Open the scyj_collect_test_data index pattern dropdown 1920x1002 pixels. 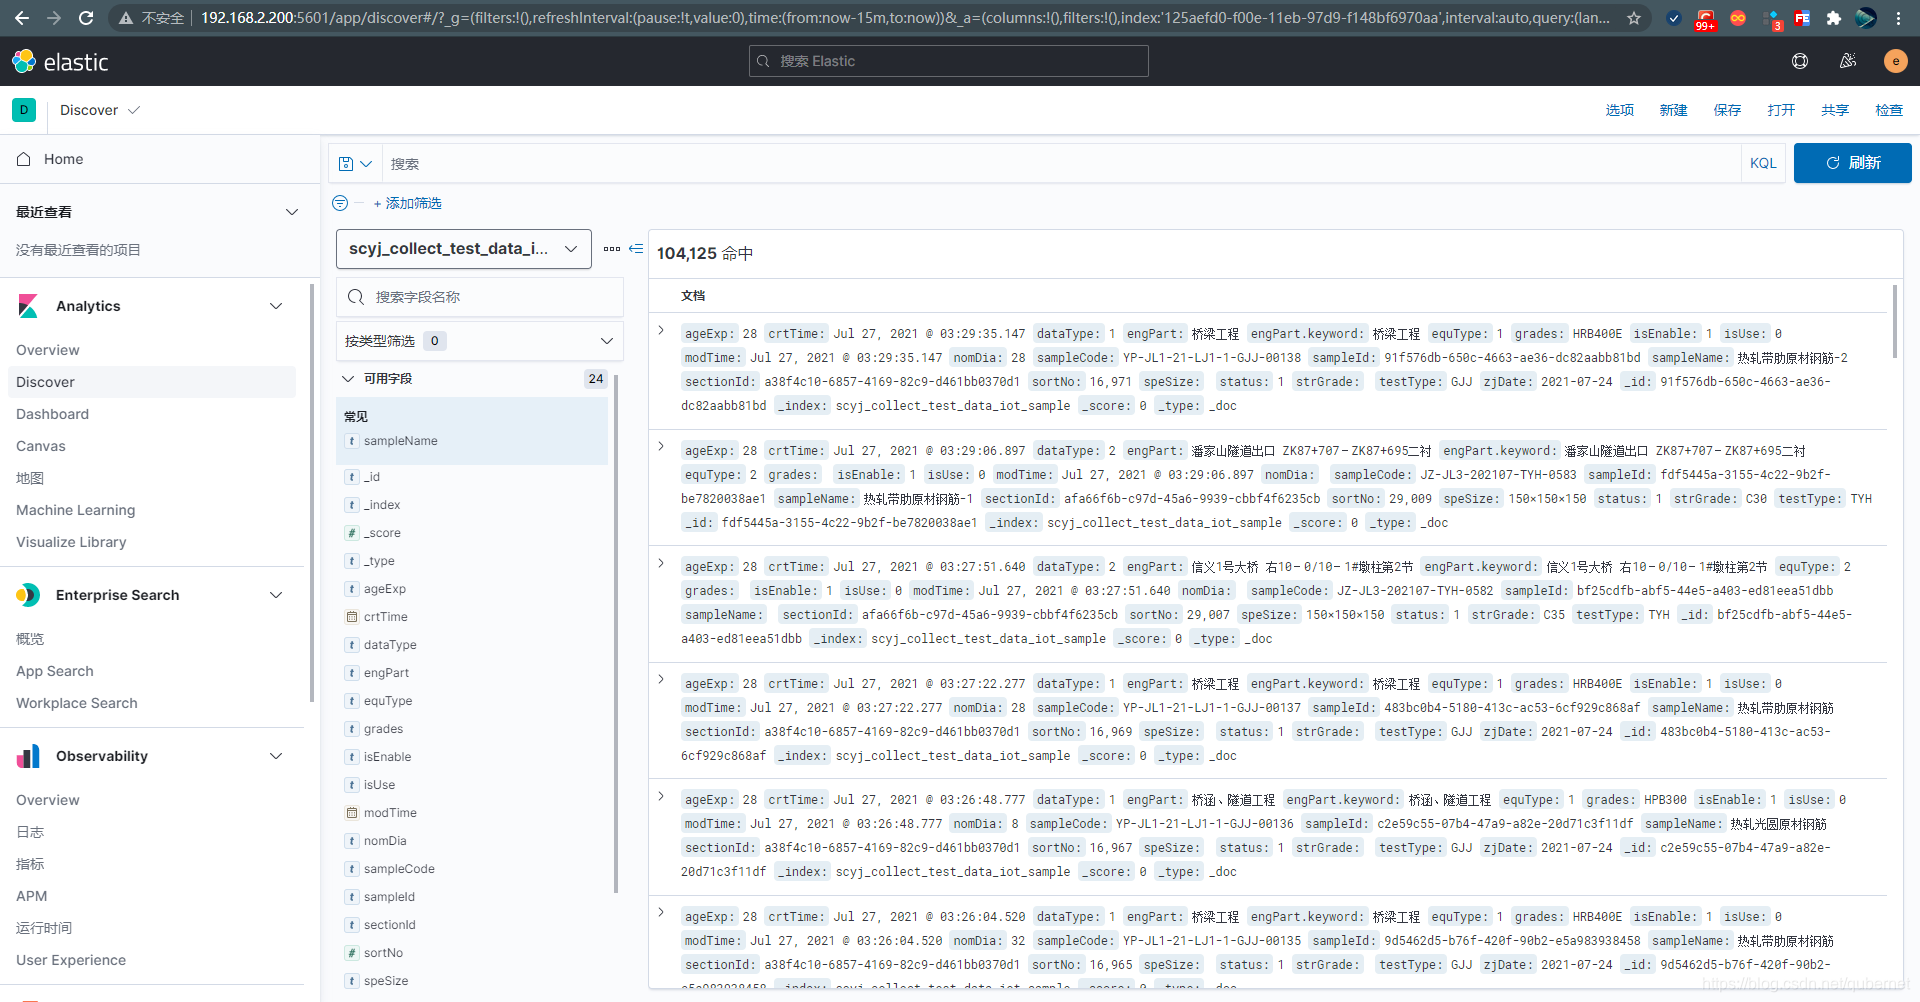[464, 249]
